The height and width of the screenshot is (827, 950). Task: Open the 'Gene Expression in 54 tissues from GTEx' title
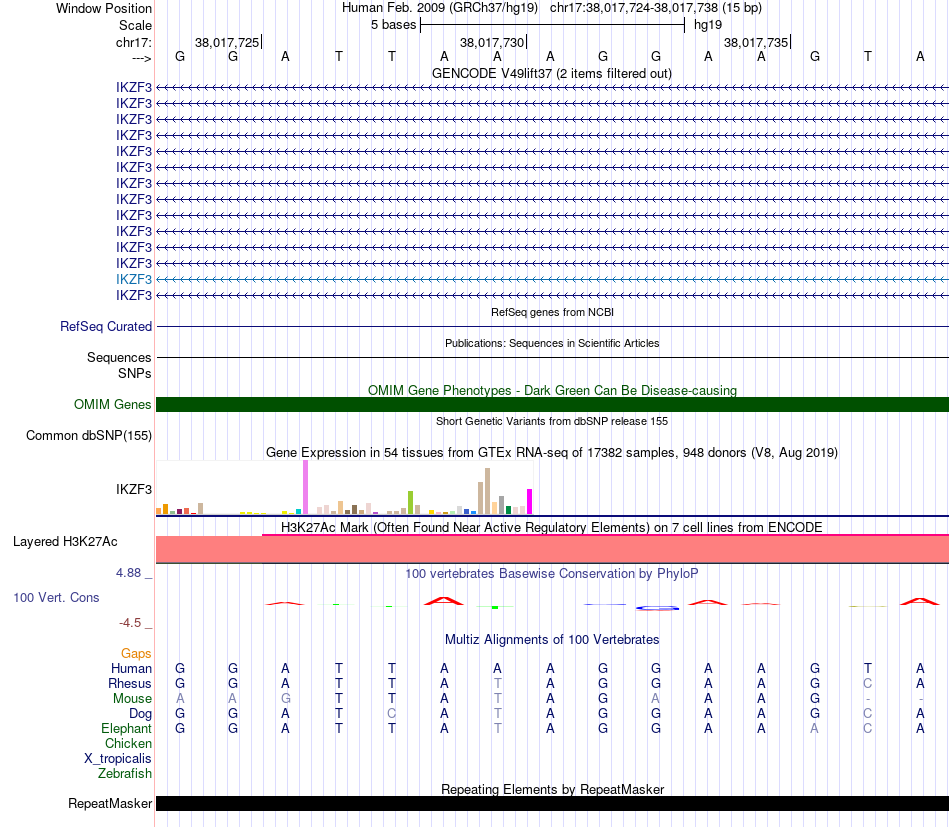click(552, 453)
